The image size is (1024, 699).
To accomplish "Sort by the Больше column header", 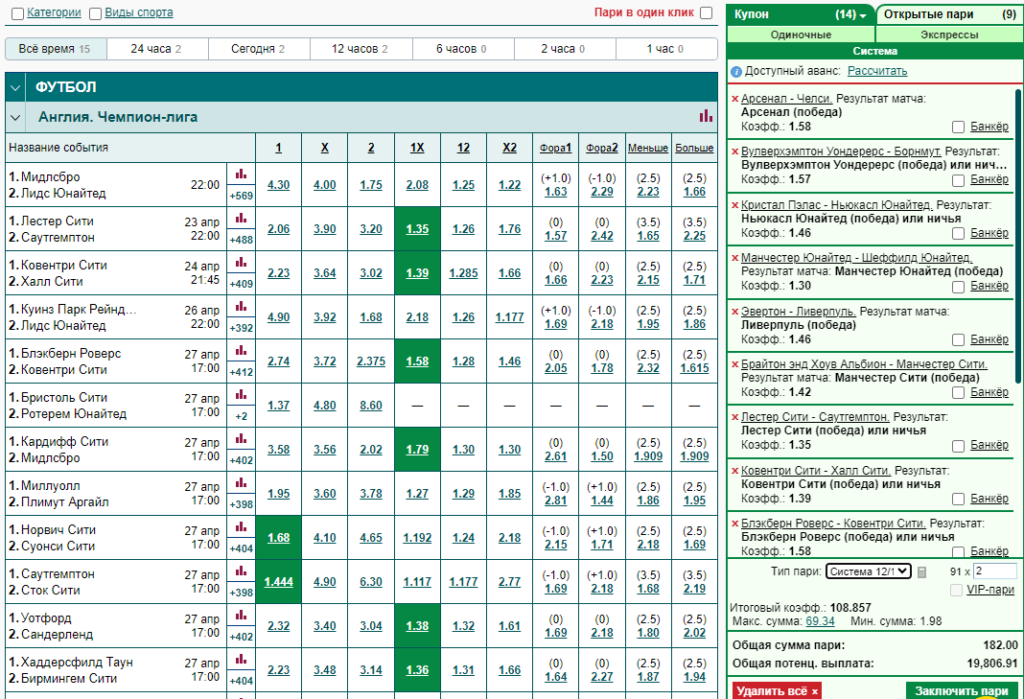I will coord(694,148).
